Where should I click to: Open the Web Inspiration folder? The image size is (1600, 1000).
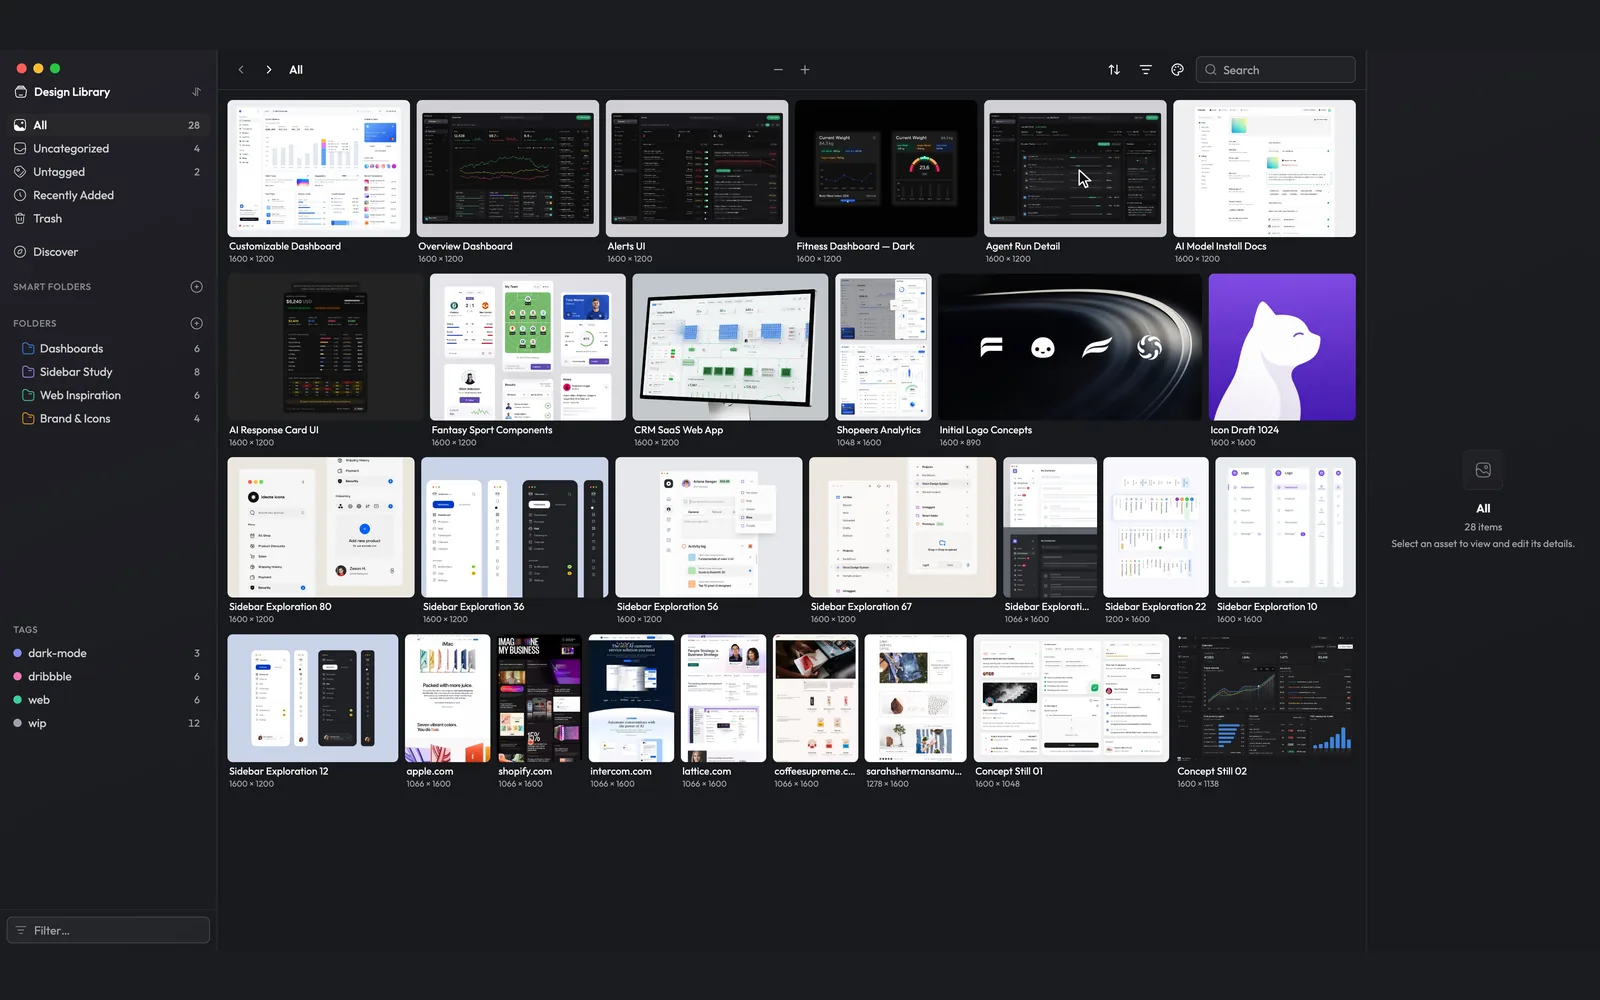tap(108, 395)
